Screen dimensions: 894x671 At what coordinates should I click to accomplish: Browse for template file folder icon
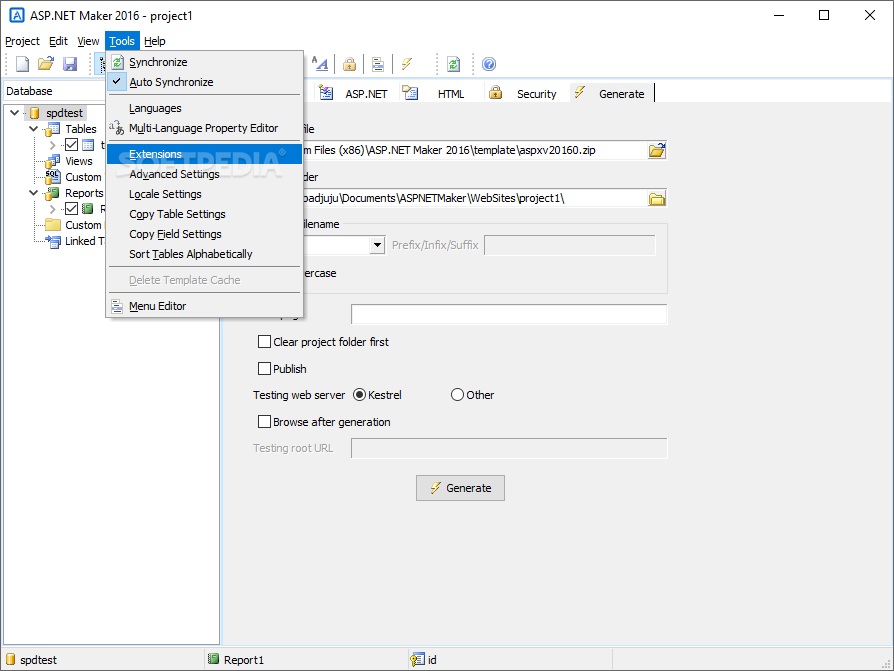pos(657,151)
